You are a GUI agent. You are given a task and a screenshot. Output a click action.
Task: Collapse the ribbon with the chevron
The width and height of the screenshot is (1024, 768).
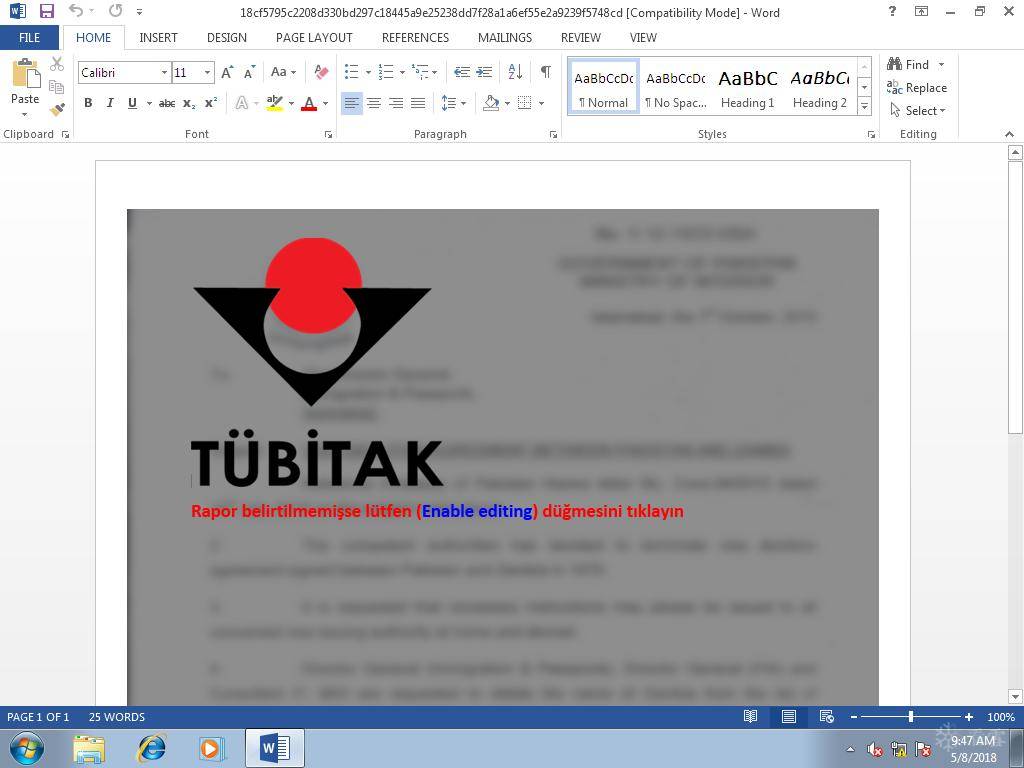pyautogui.click(x=1010, y=134)
